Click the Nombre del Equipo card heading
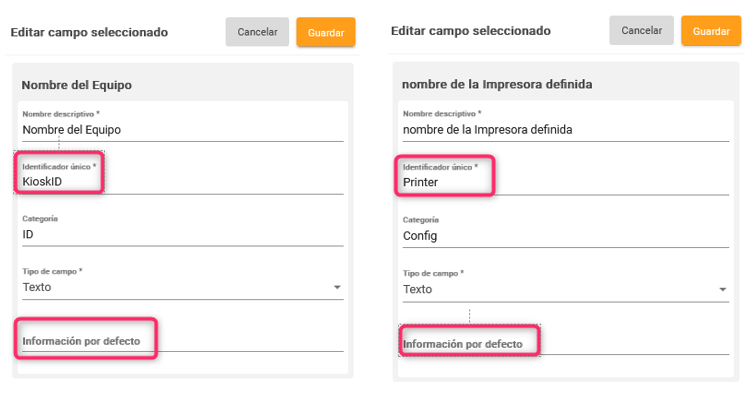The image size is (751, 399). click(77, 85)
